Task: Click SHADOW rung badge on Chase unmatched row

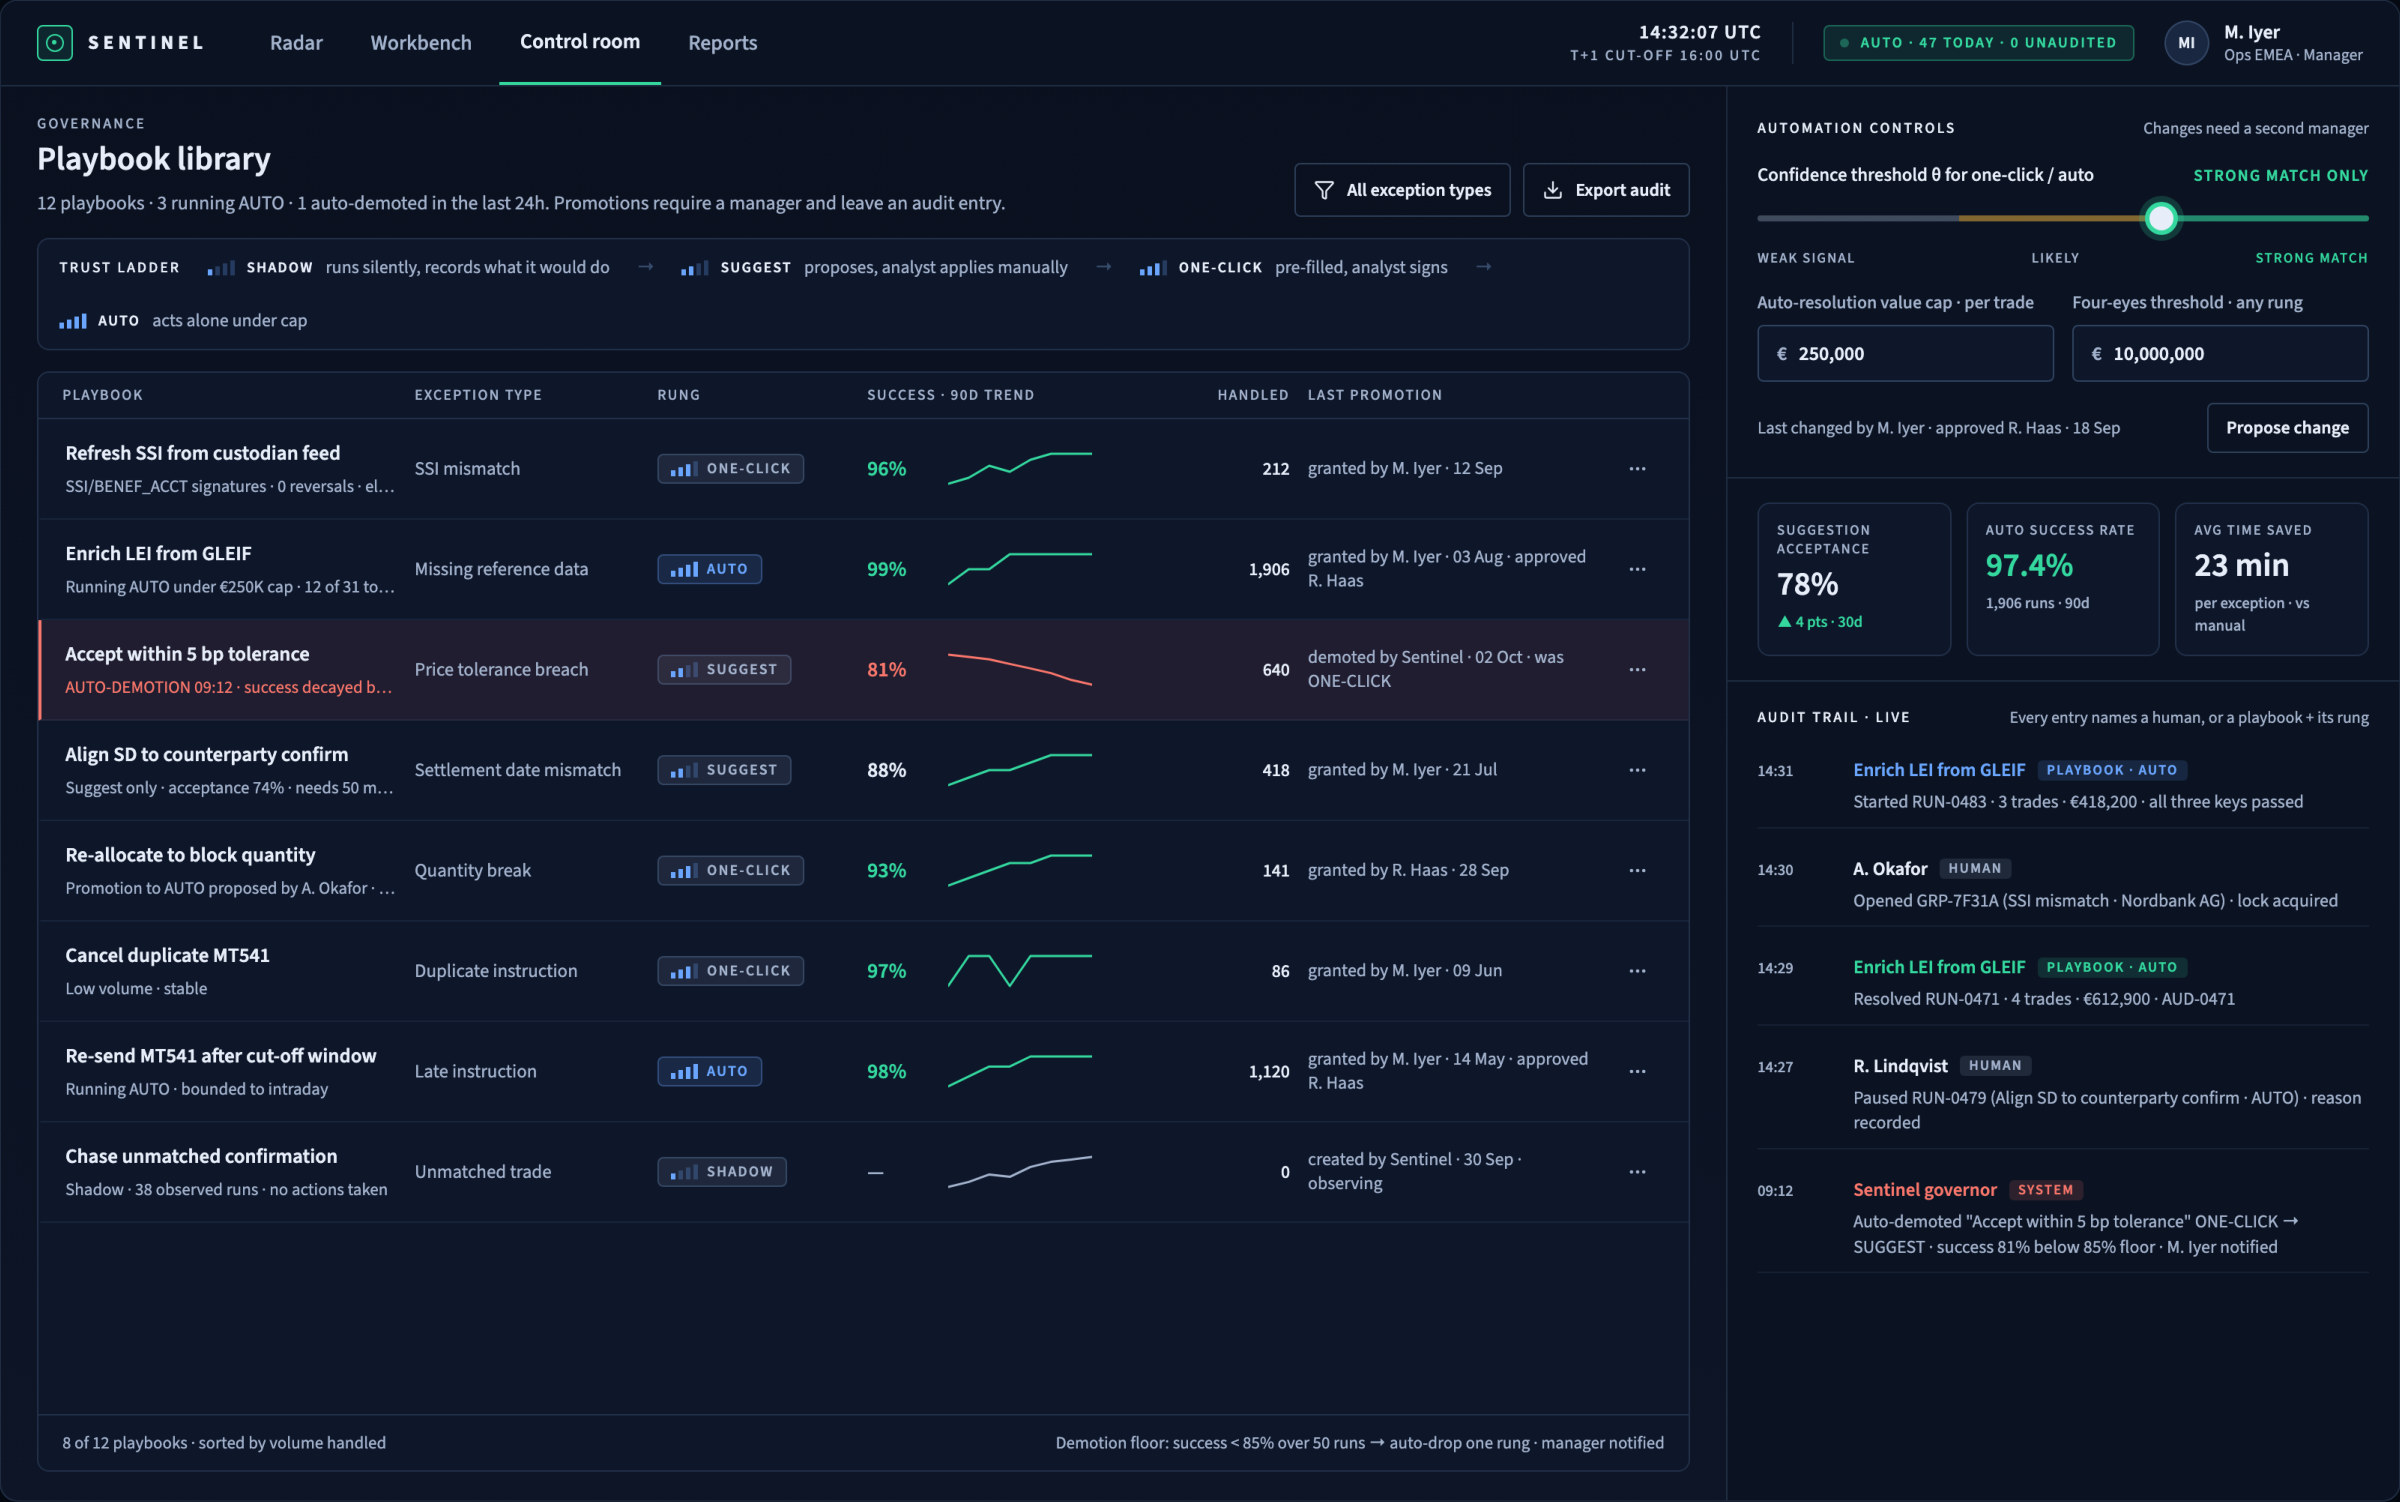Action: pyautogui.click(x=722, y=1172)
